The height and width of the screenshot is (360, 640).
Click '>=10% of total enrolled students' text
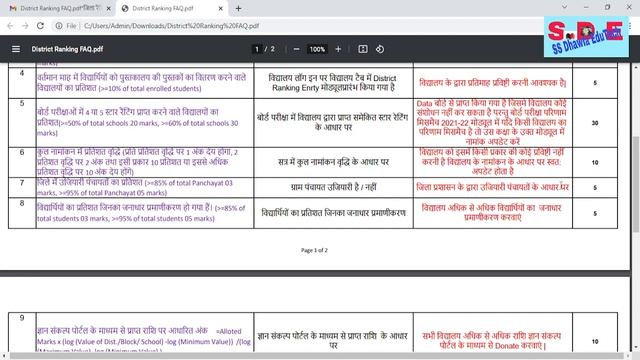(x=150, y=89)
